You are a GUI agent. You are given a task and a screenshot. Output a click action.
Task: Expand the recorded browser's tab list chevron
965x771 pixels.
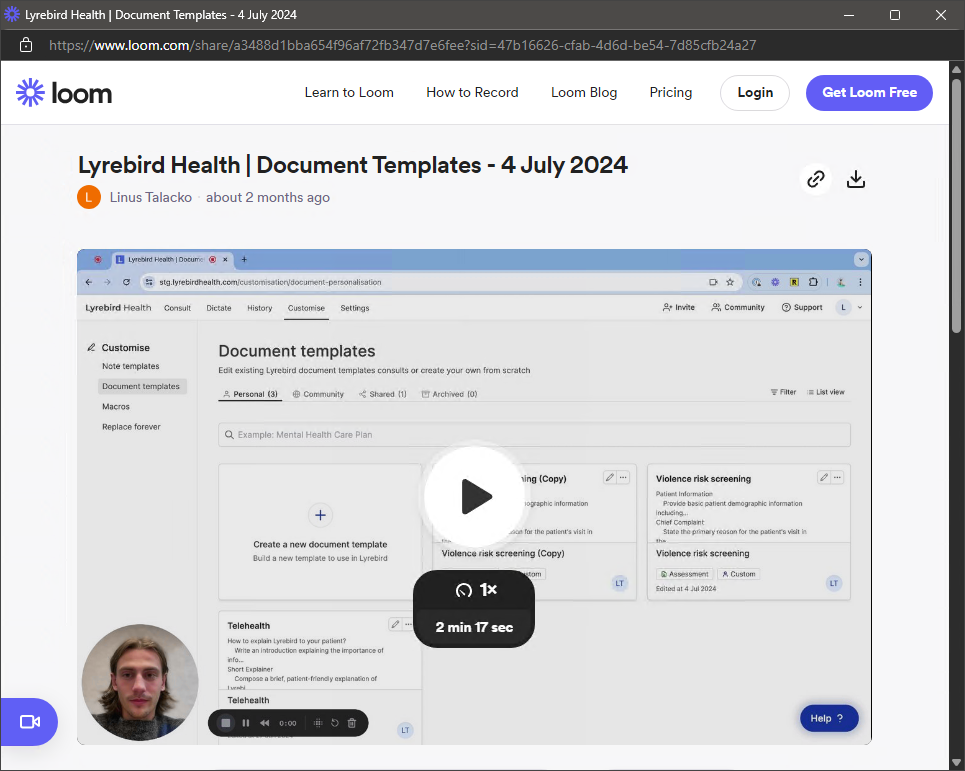tap(861, 260)
